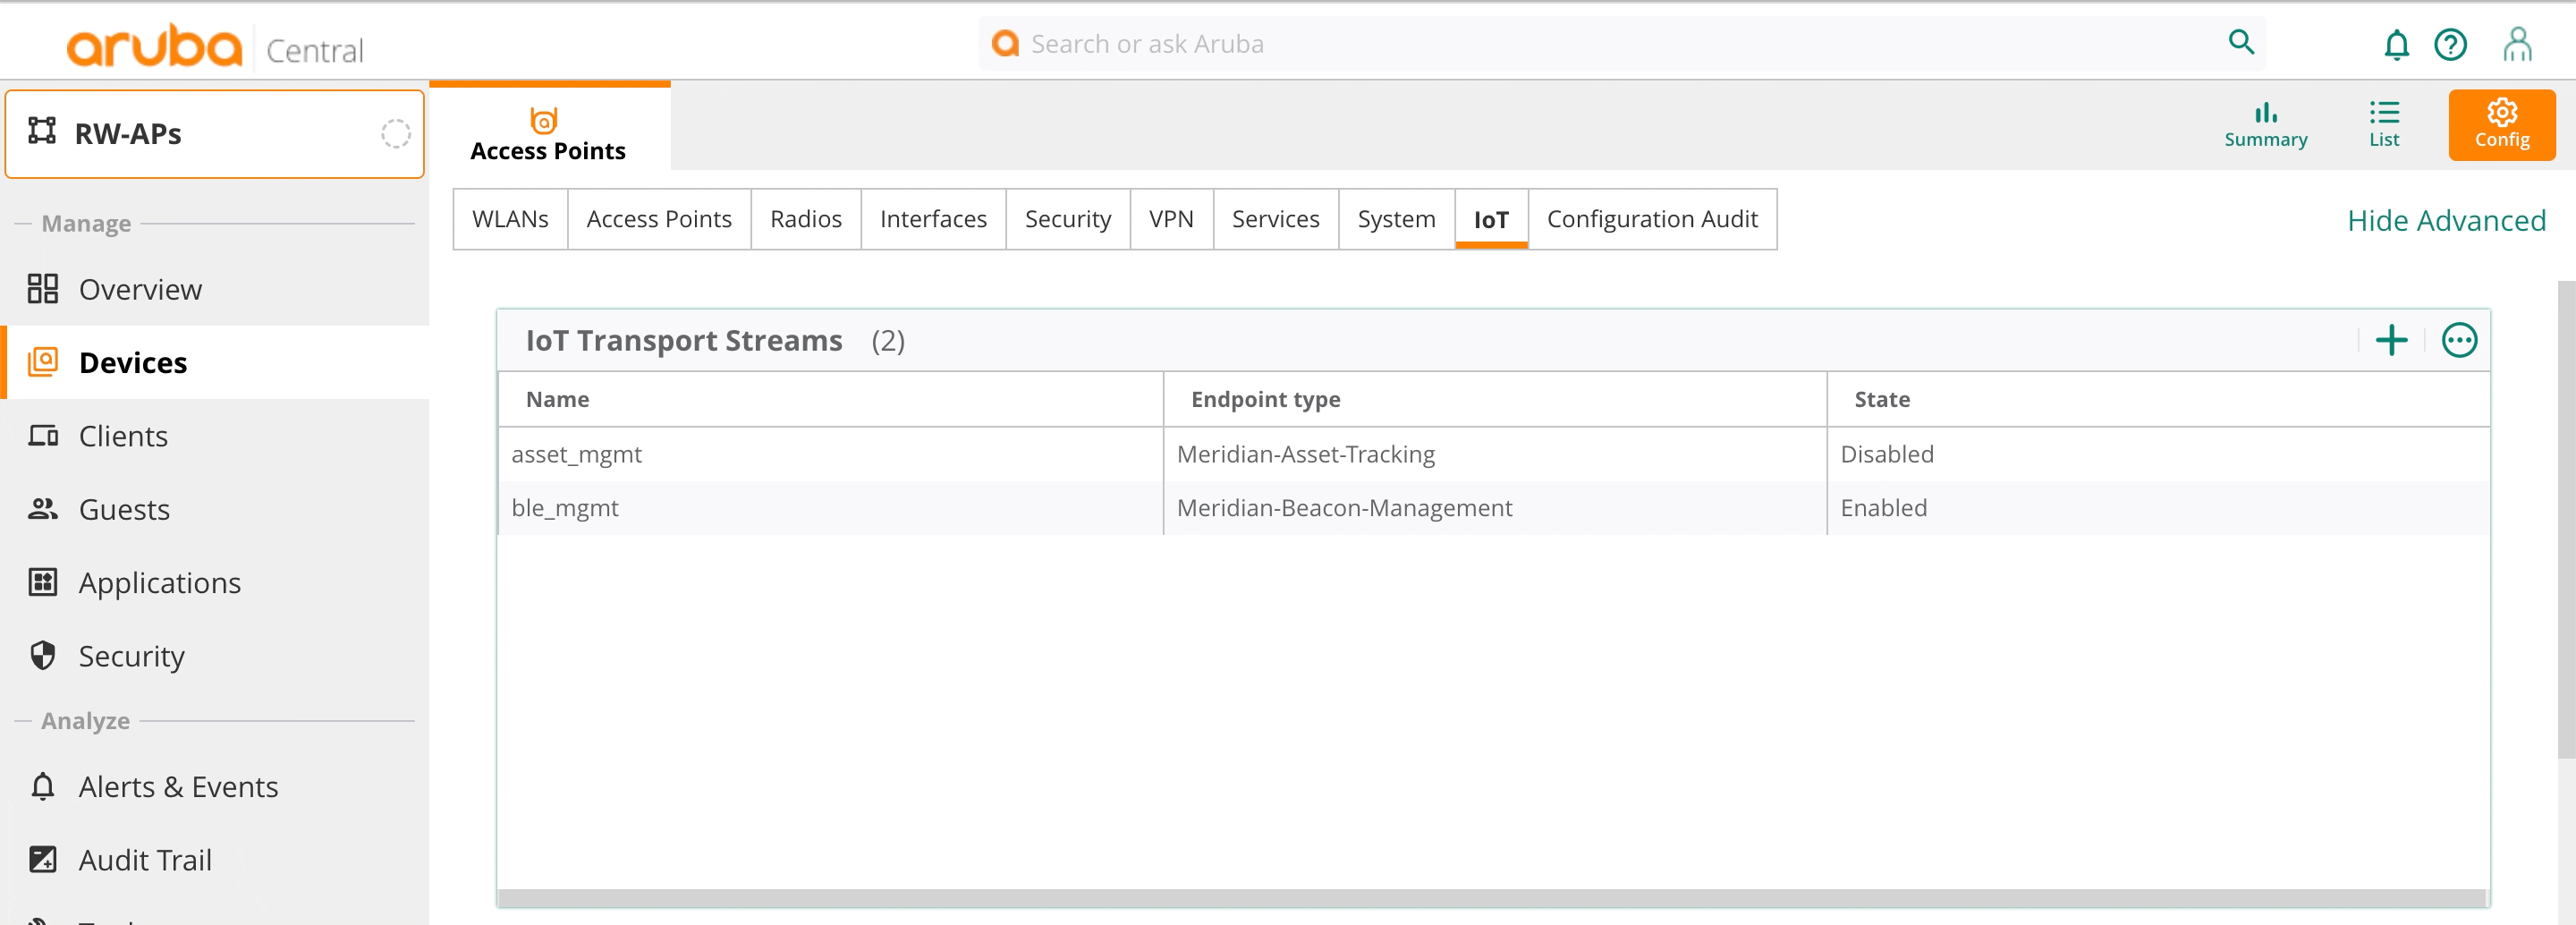Select the Radios tab
The image size is (2576, 925).
(806, 219)
